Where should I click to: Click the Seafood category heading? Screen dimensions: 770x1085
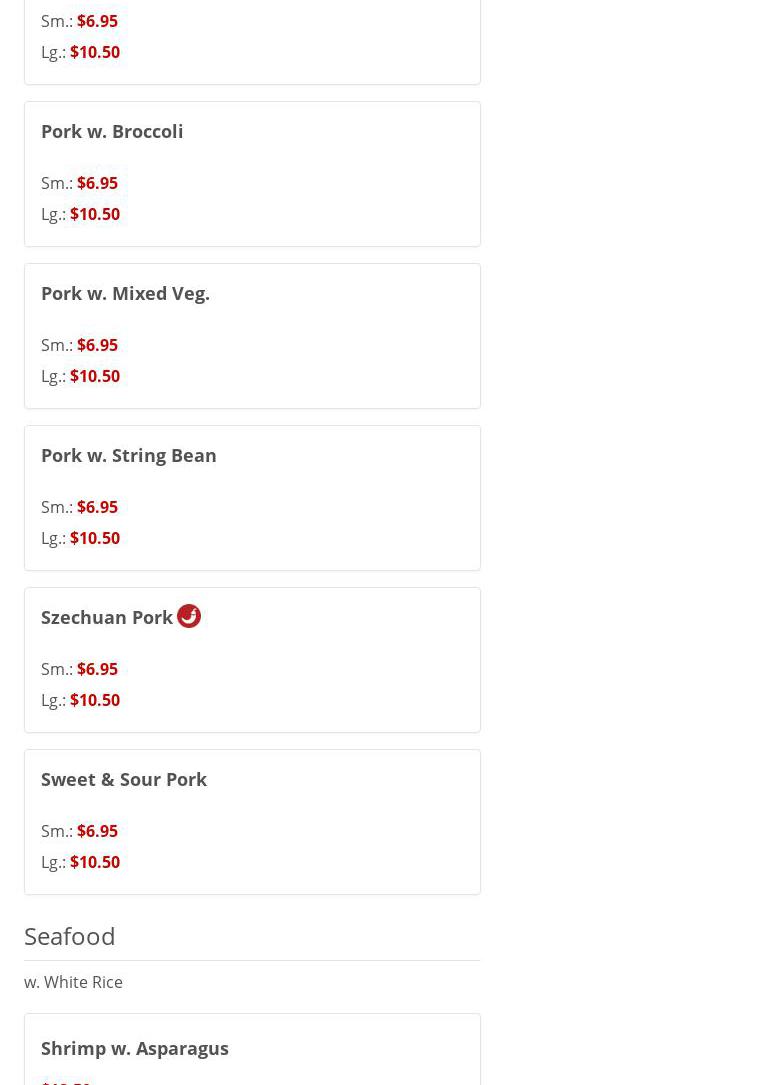coord(70,936)
